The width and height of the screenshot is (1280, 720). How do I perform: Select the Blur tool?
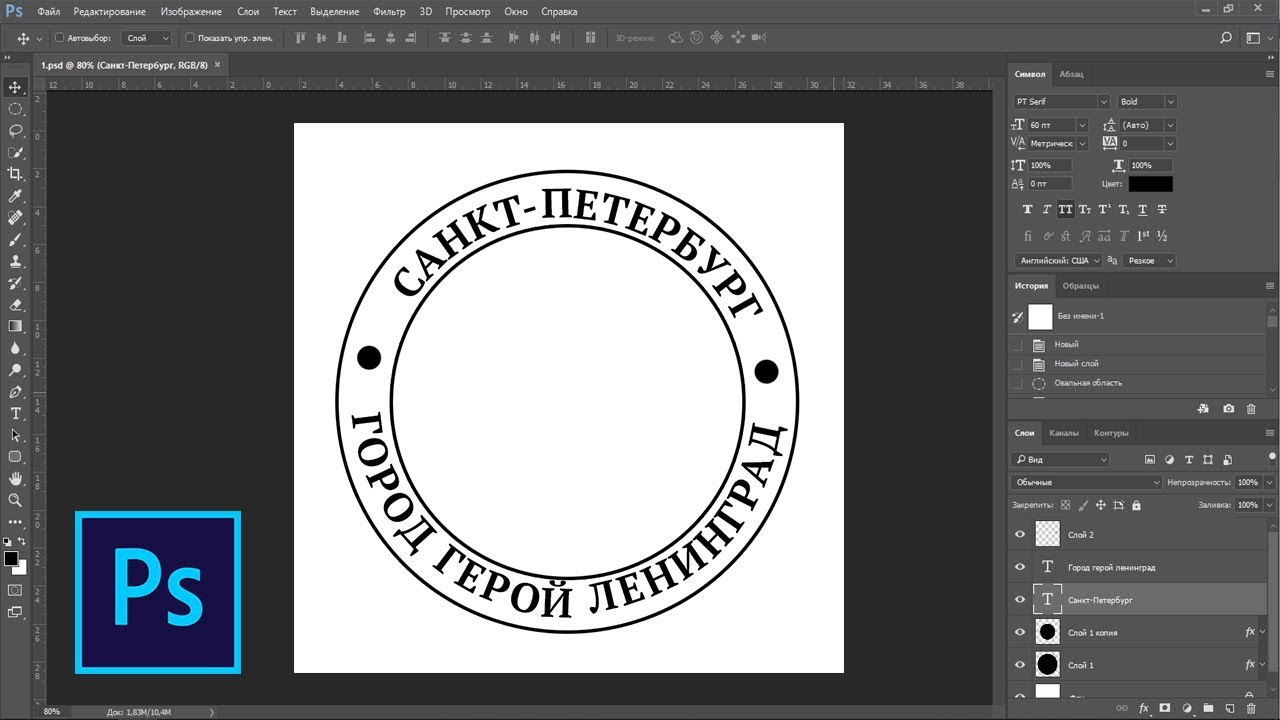[15, 348]
